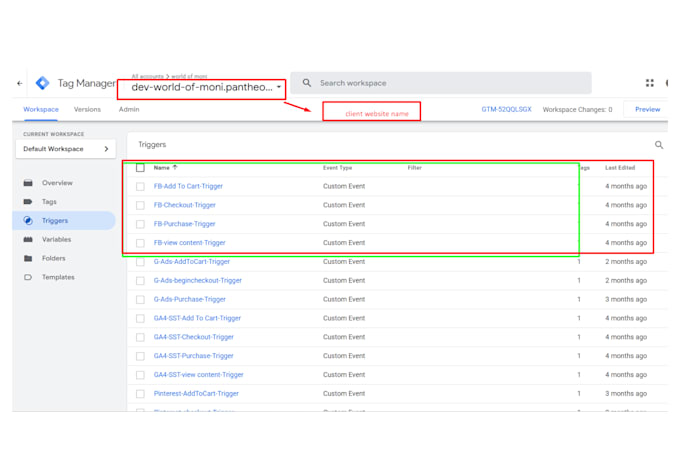Click the Filter column header

414,167
